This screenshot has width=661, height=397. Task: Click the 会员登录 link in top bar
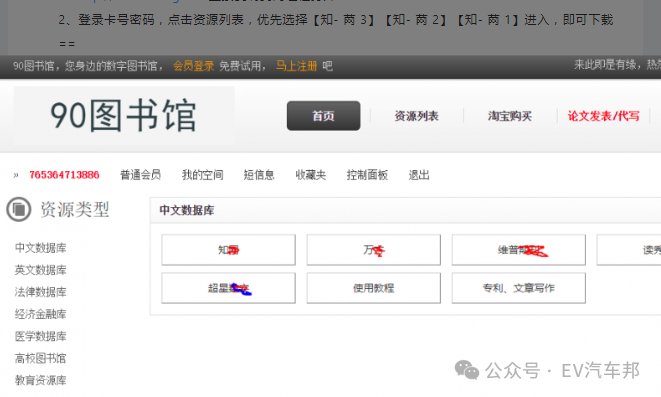(193, 66)
